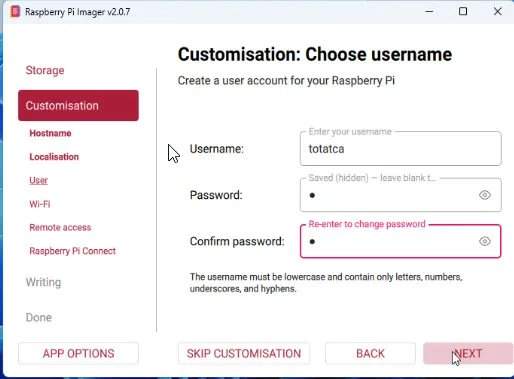Open the Raspberry Pi Connect sub-step
Image resolution: width=514 pixels, height=379 pixels.
(x=72, y=251)
